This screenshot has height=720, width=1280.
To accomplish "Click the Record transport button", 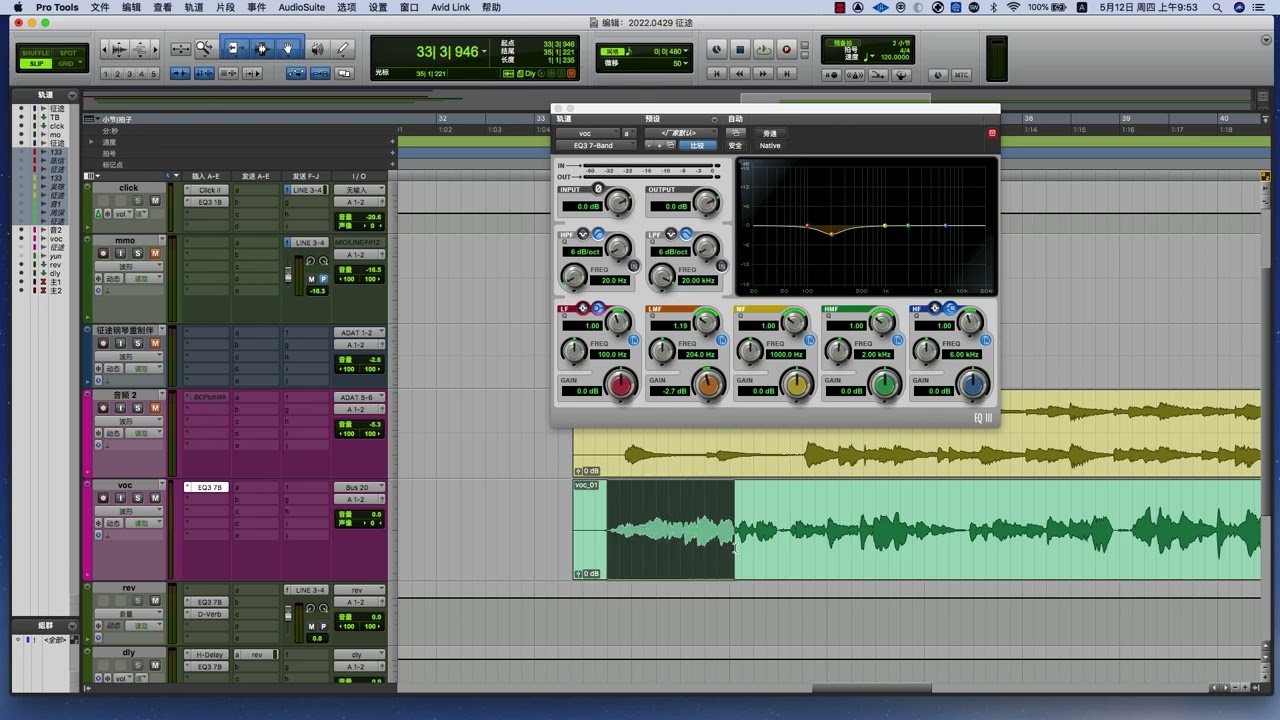I will (786, 49).
